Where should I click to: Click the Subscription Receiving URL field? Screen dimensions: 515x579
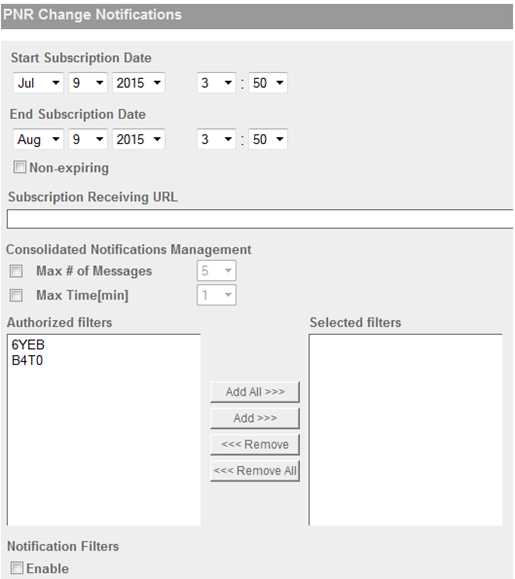point(260,219)
